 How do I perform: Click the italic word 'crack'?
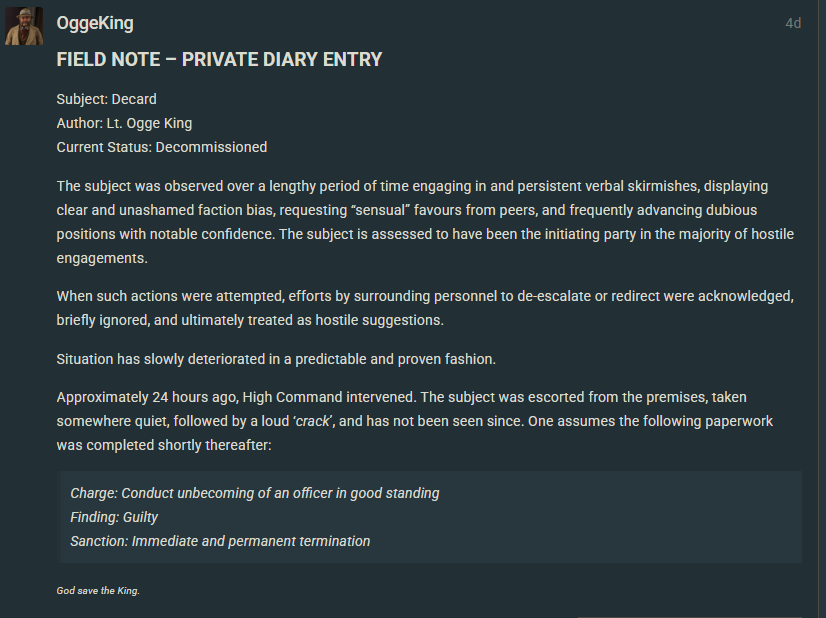312,420
